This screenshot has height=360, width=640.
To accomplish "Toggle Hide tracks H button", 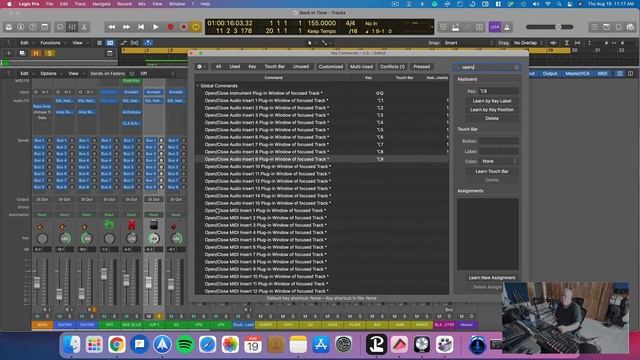I will 36,53.
